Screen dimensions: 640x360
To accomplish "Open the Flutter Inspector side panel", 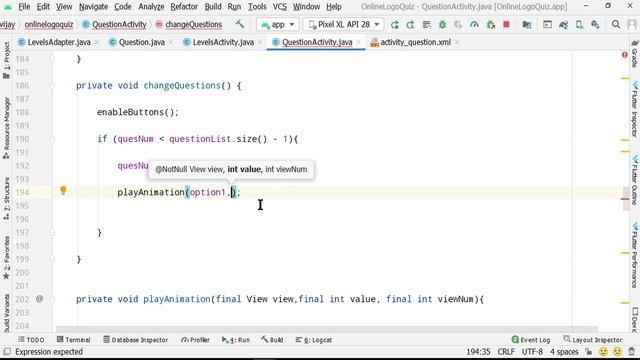I will click(x=635, y=109).
